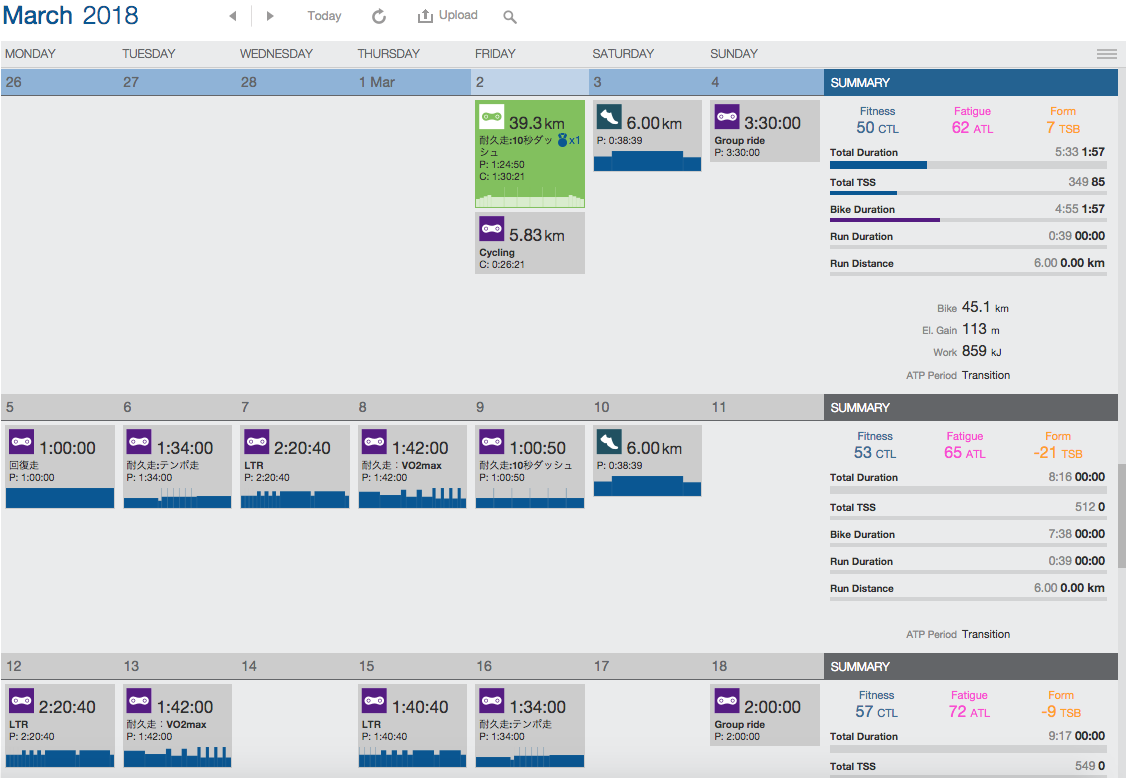Open March 2018 month title
The height and width of the screenshot is (778, 1126).
(x=71, y=16)
